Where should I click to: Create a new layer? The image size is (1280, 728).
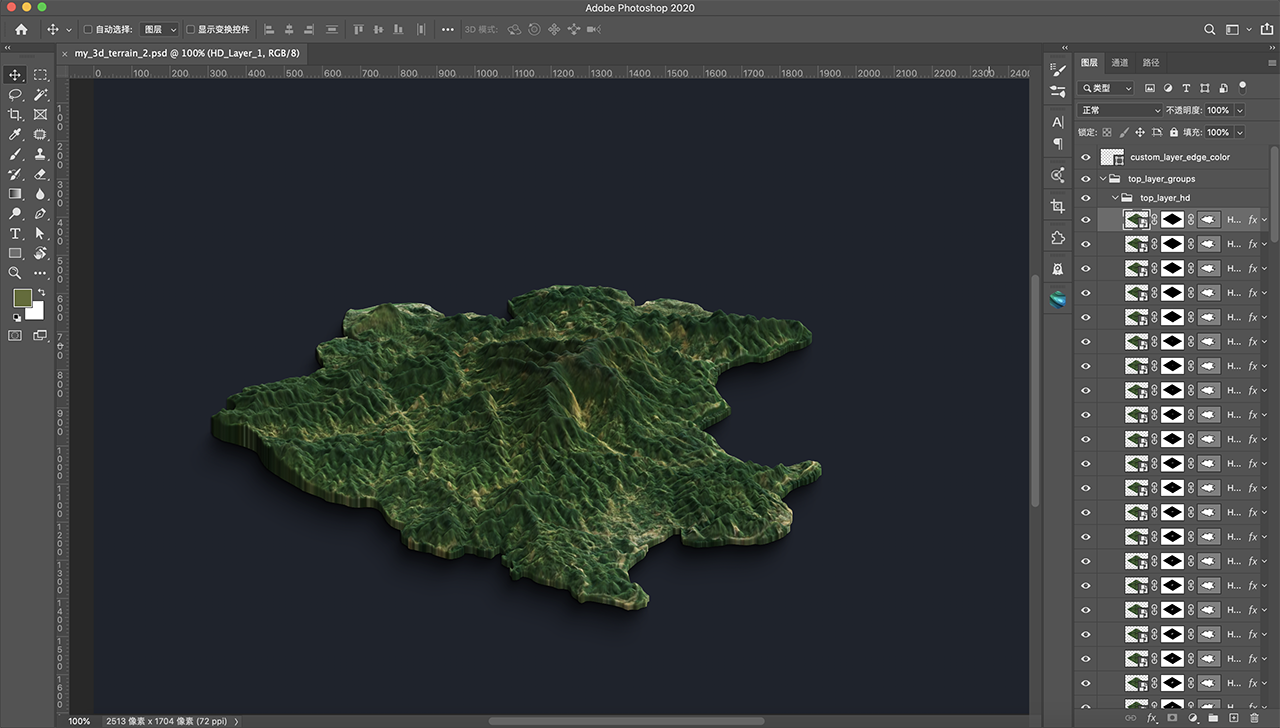[x=1234, y=718]
